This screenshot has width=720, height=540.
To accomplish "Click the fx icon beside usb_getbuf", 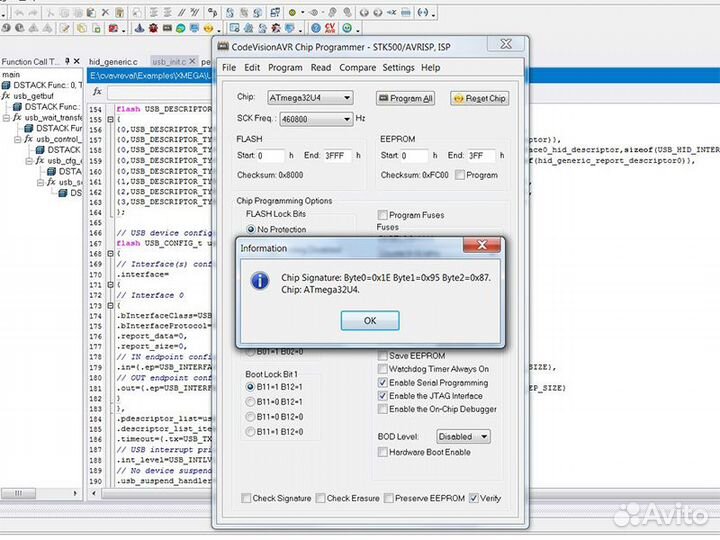I will pyautogui.click(x=7, y=96).
